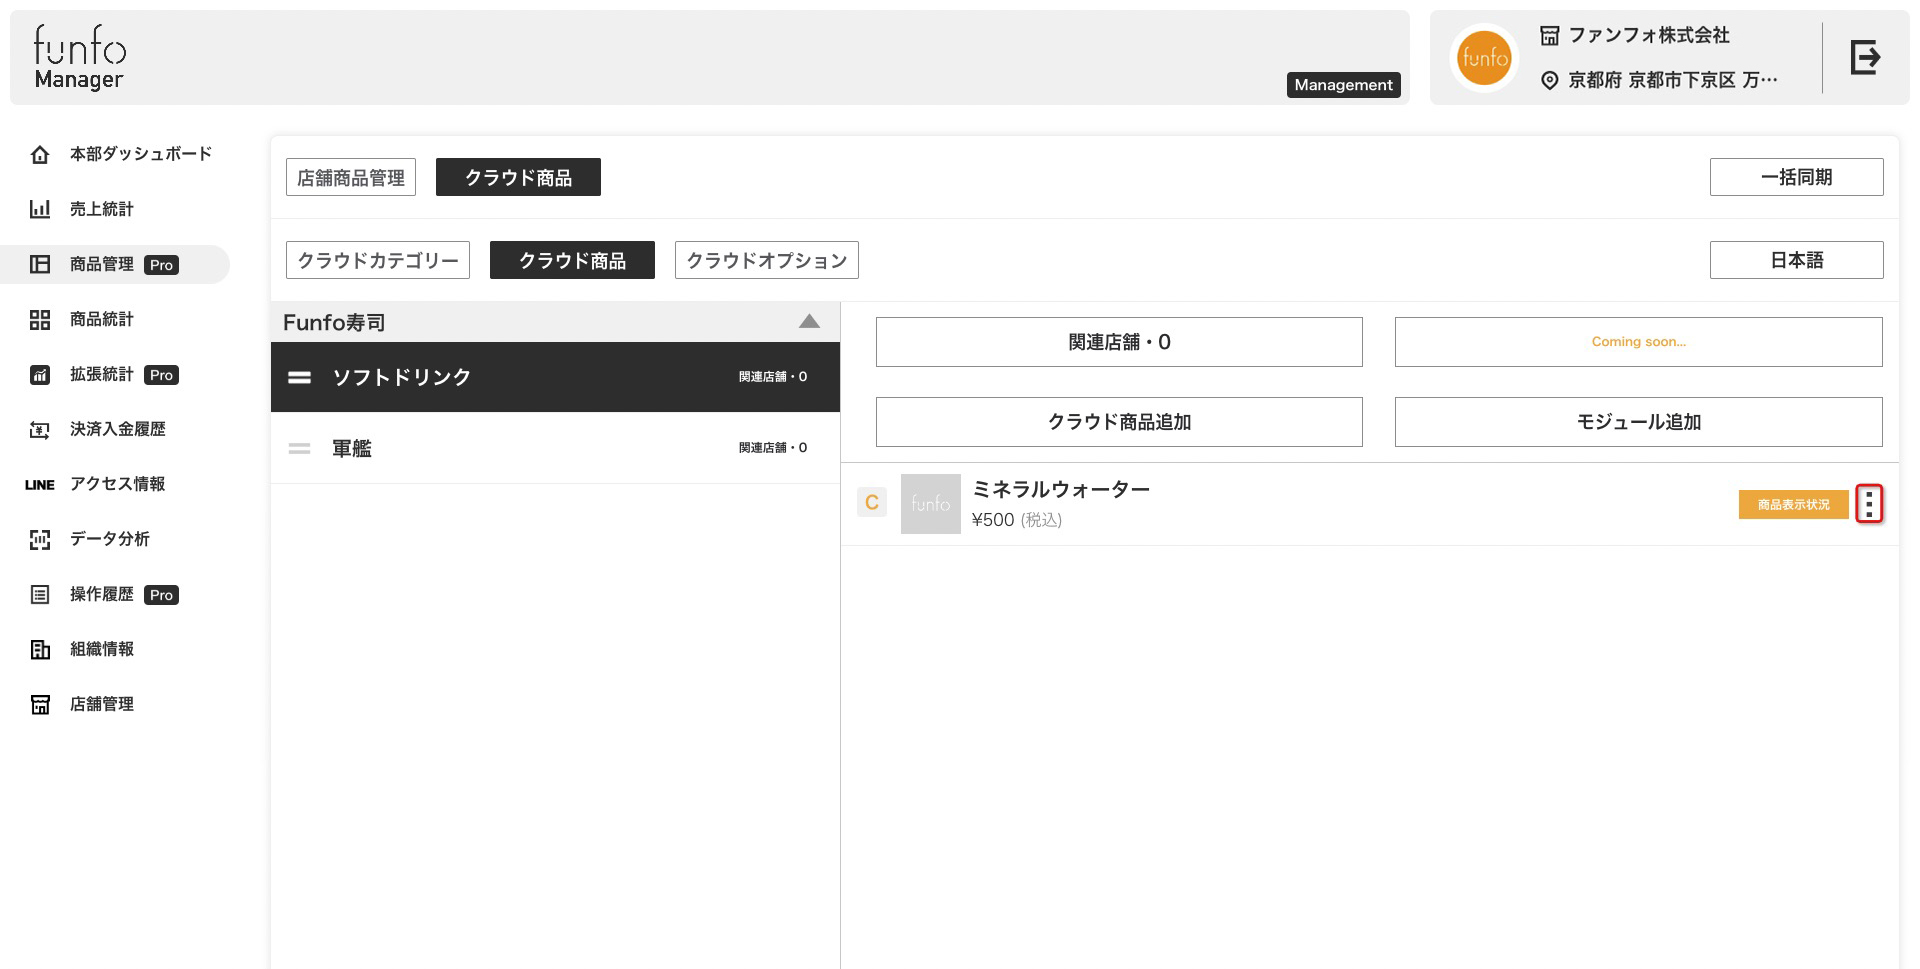
Task: Click ファンフォ株式会社 company name
Action: click(x=1649, y=35)
